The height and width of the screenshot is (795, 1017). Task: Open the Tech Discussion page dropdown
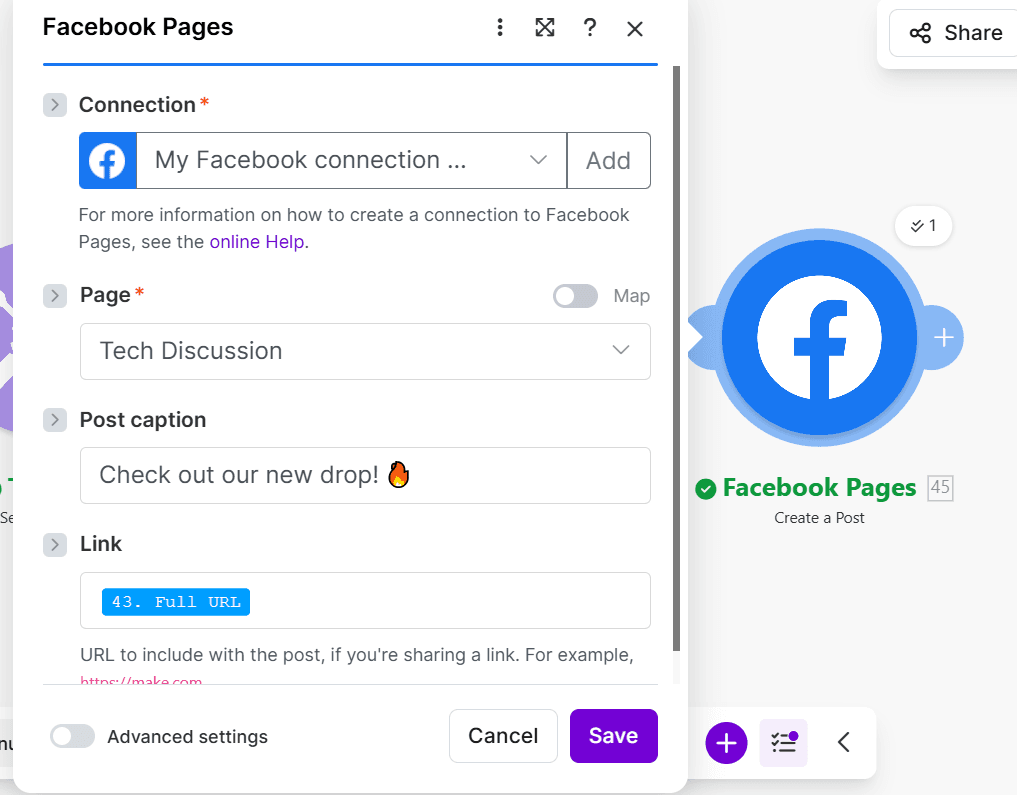tap(365, 351)
